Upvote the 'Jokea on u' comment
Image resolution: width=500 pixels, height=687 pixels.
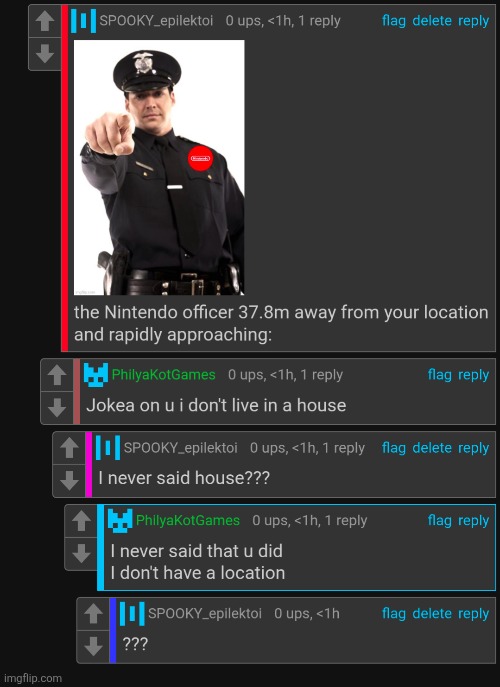(x=57, y=375)
